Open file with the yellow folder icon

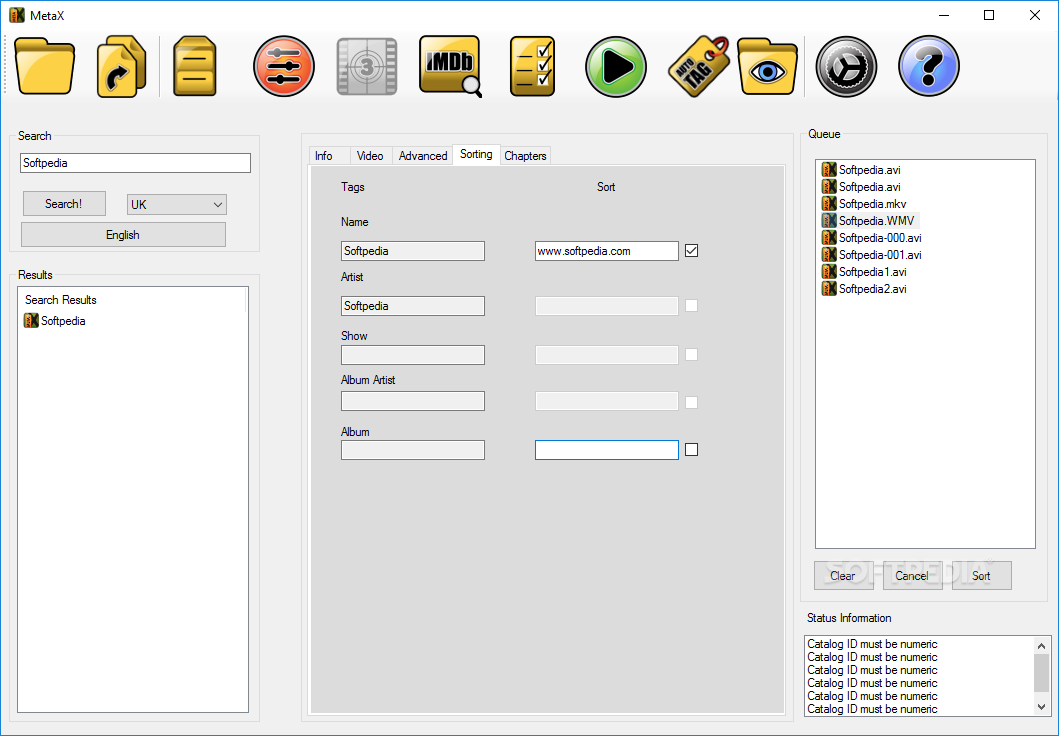pyautogui.click(x=45, y=66)
